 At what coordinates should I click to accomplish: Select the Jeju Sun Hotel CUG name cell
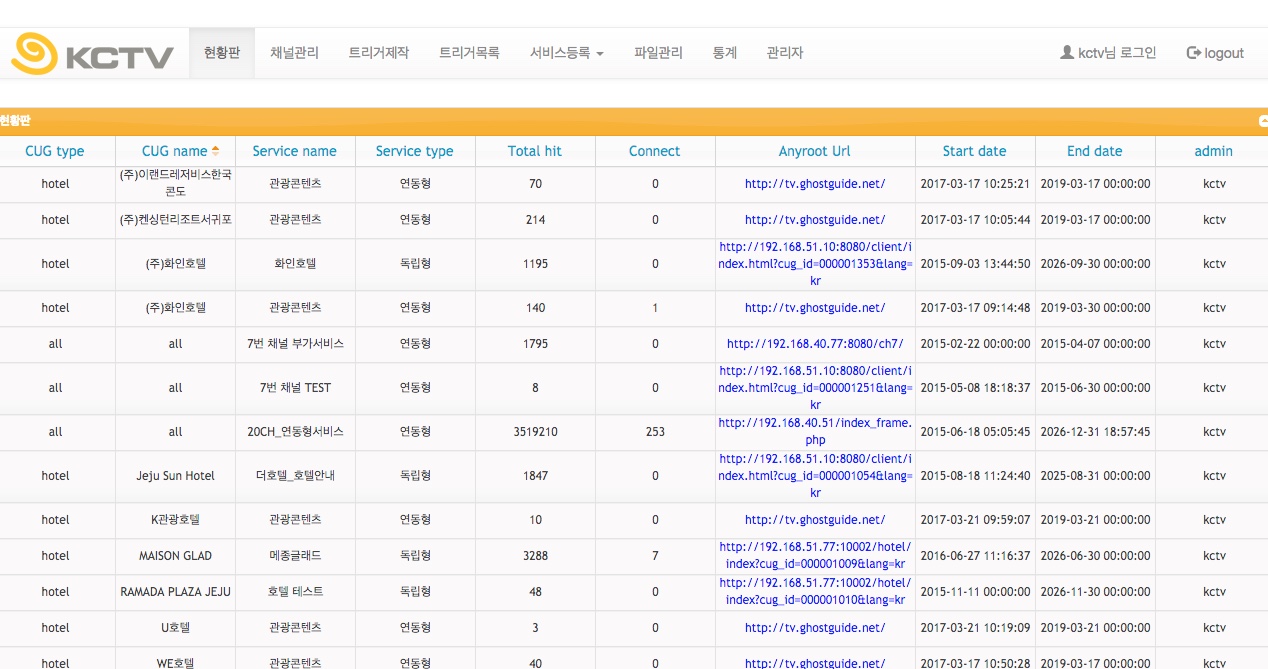coord(175,476)
